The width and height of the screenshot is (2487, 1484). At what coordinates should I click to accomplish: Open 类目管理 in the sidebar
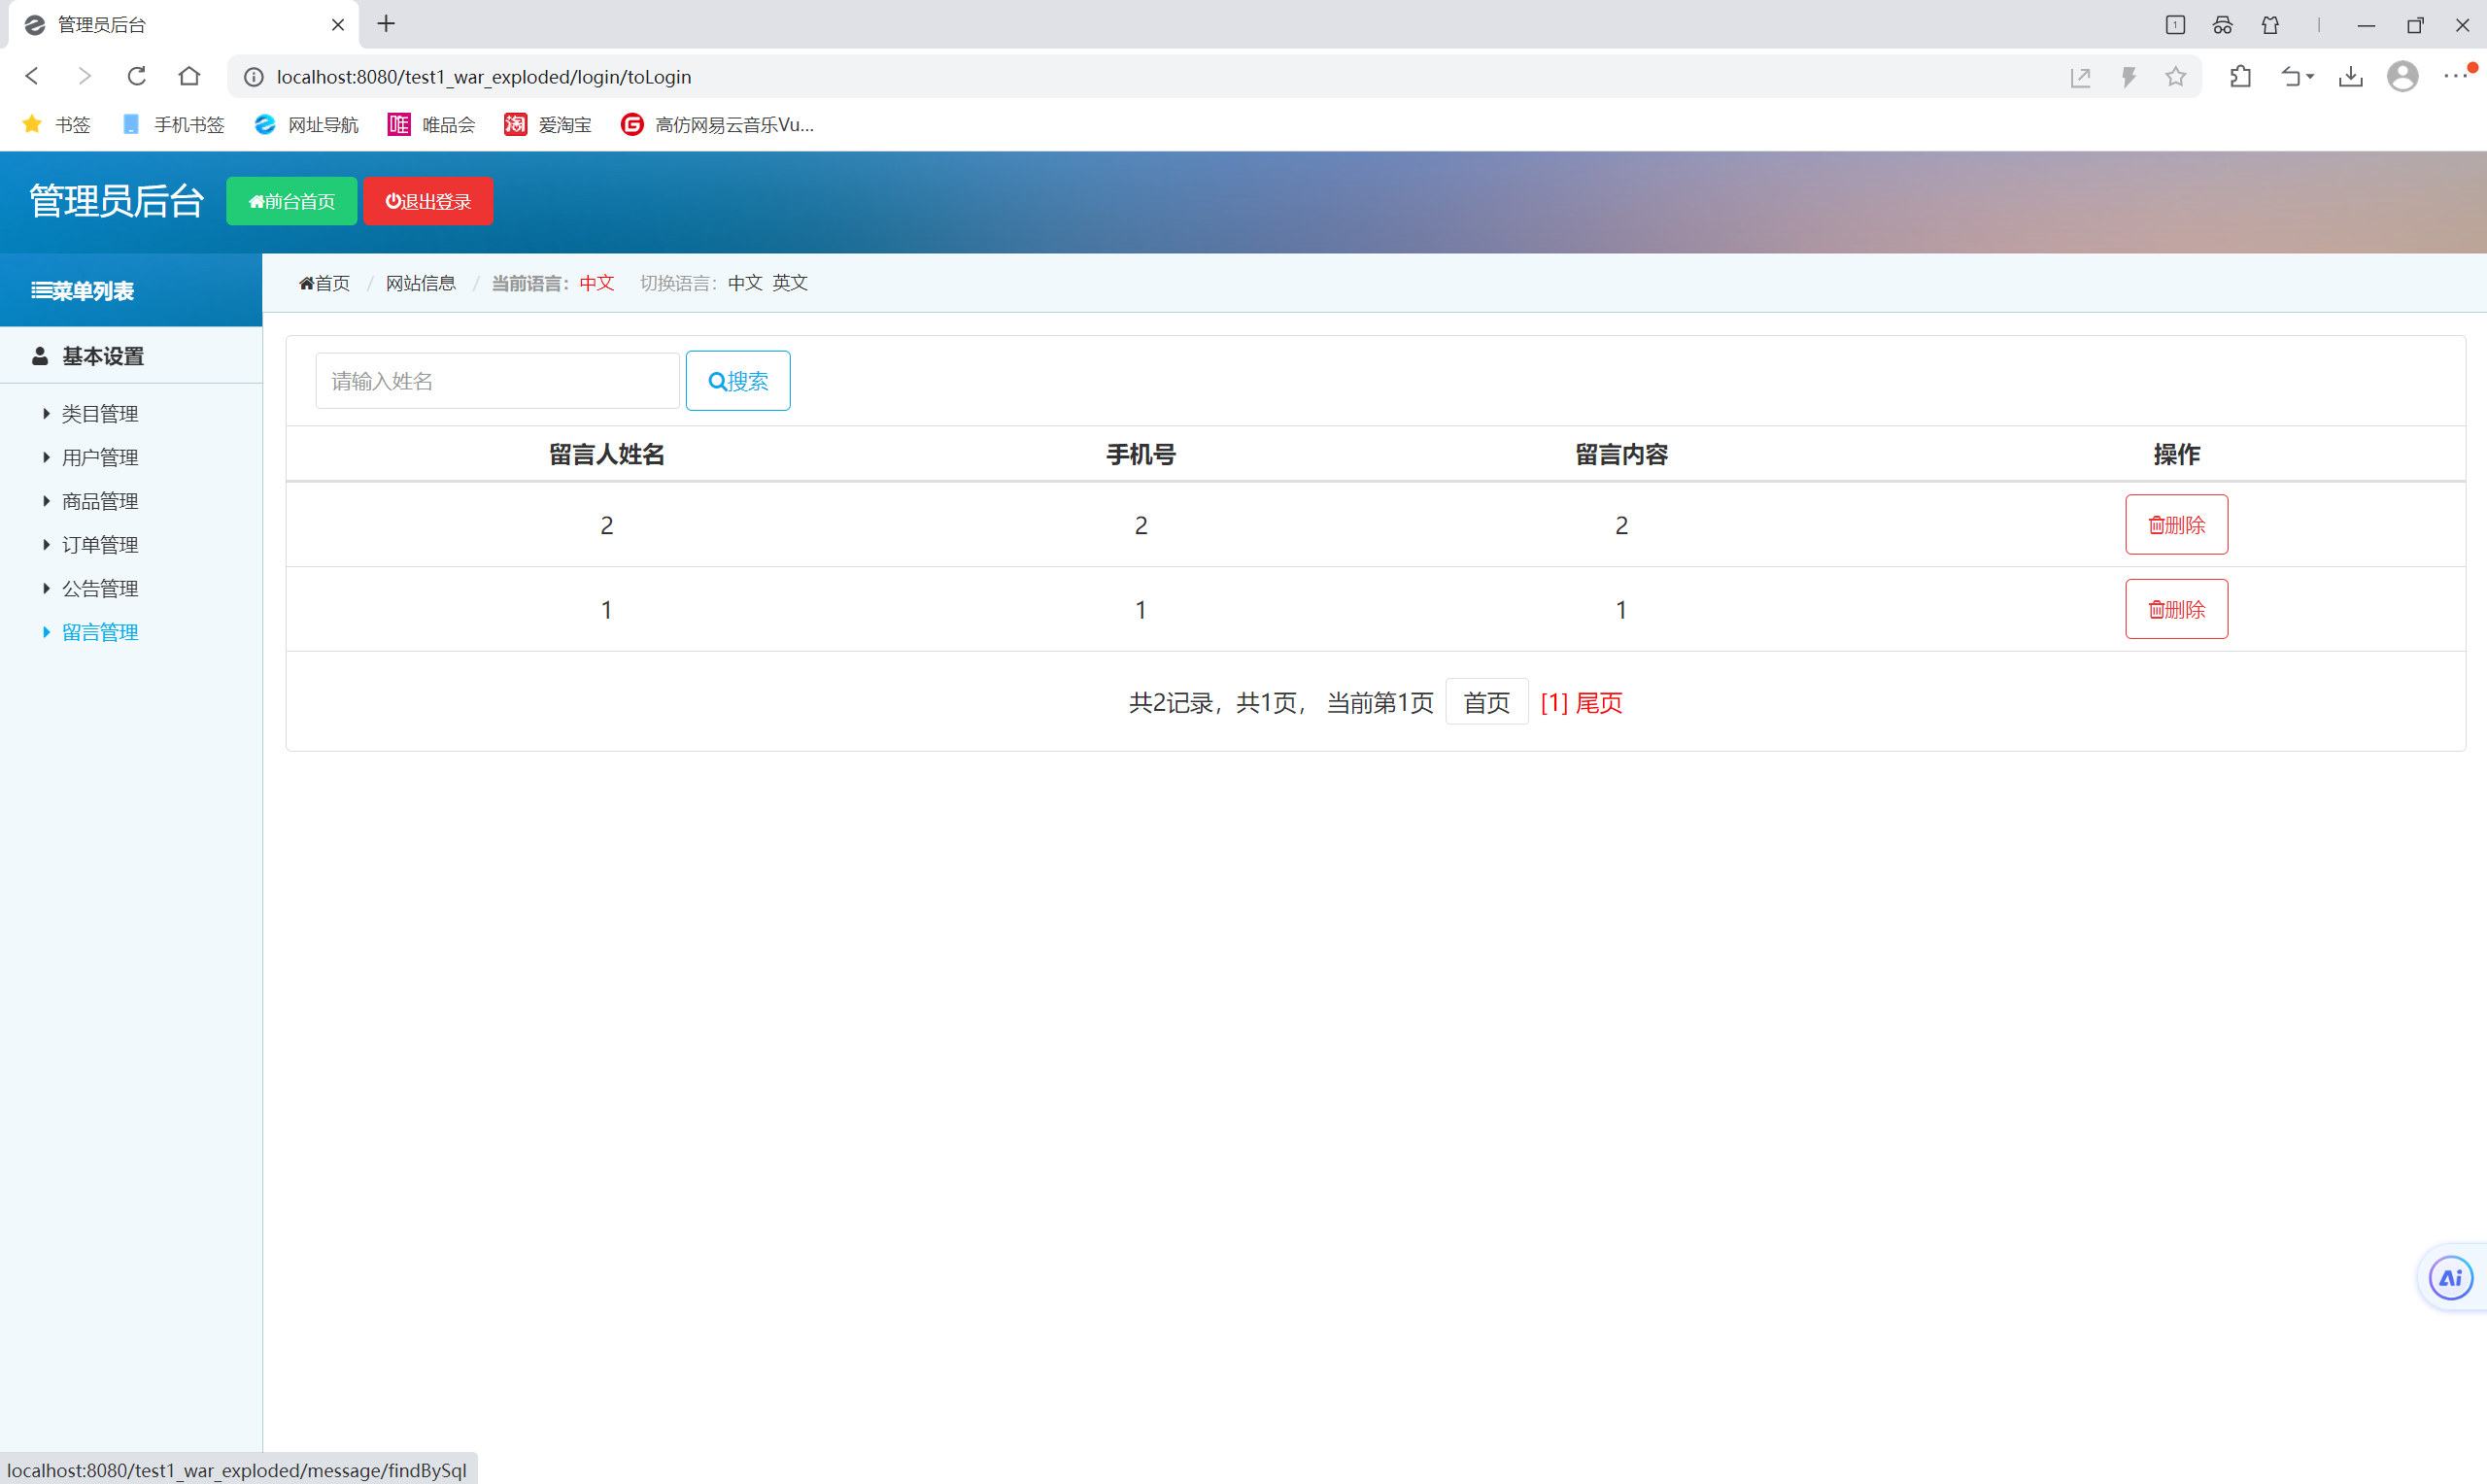tap(100, 413)
